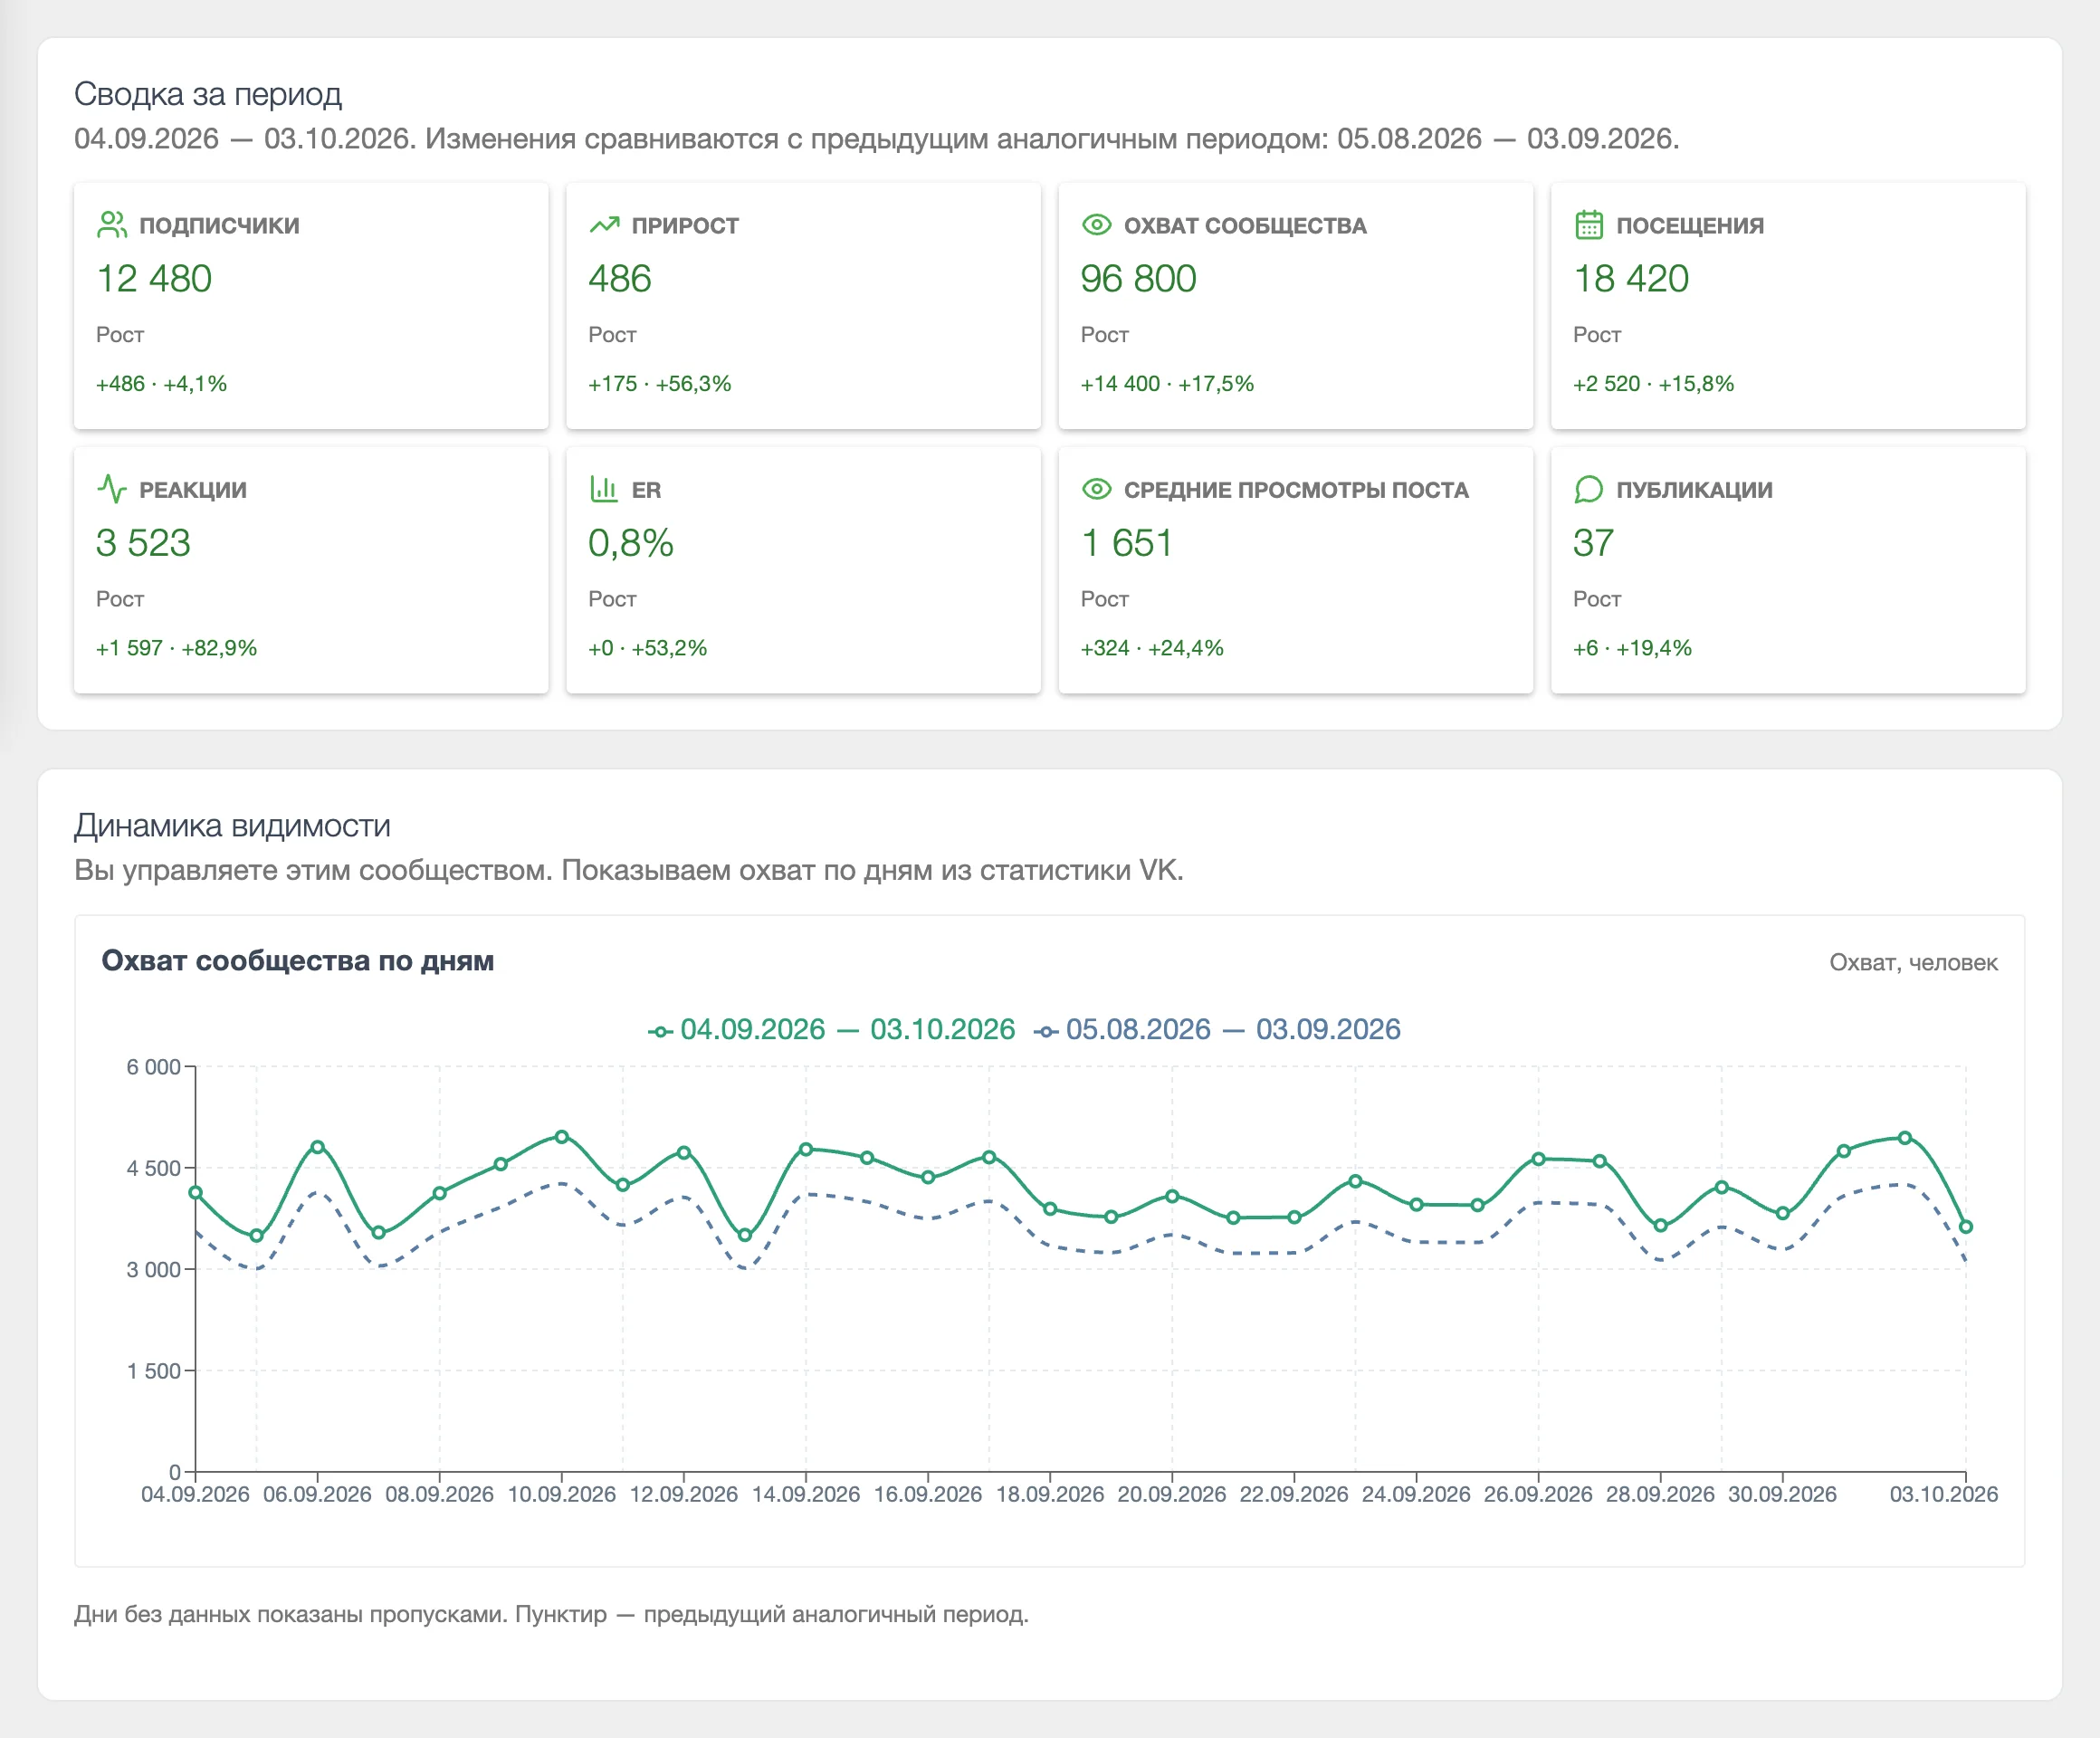Select the average post views value 1 651
Viewport: 2100px width, 1738px height.
click(x=1127, y=543)
